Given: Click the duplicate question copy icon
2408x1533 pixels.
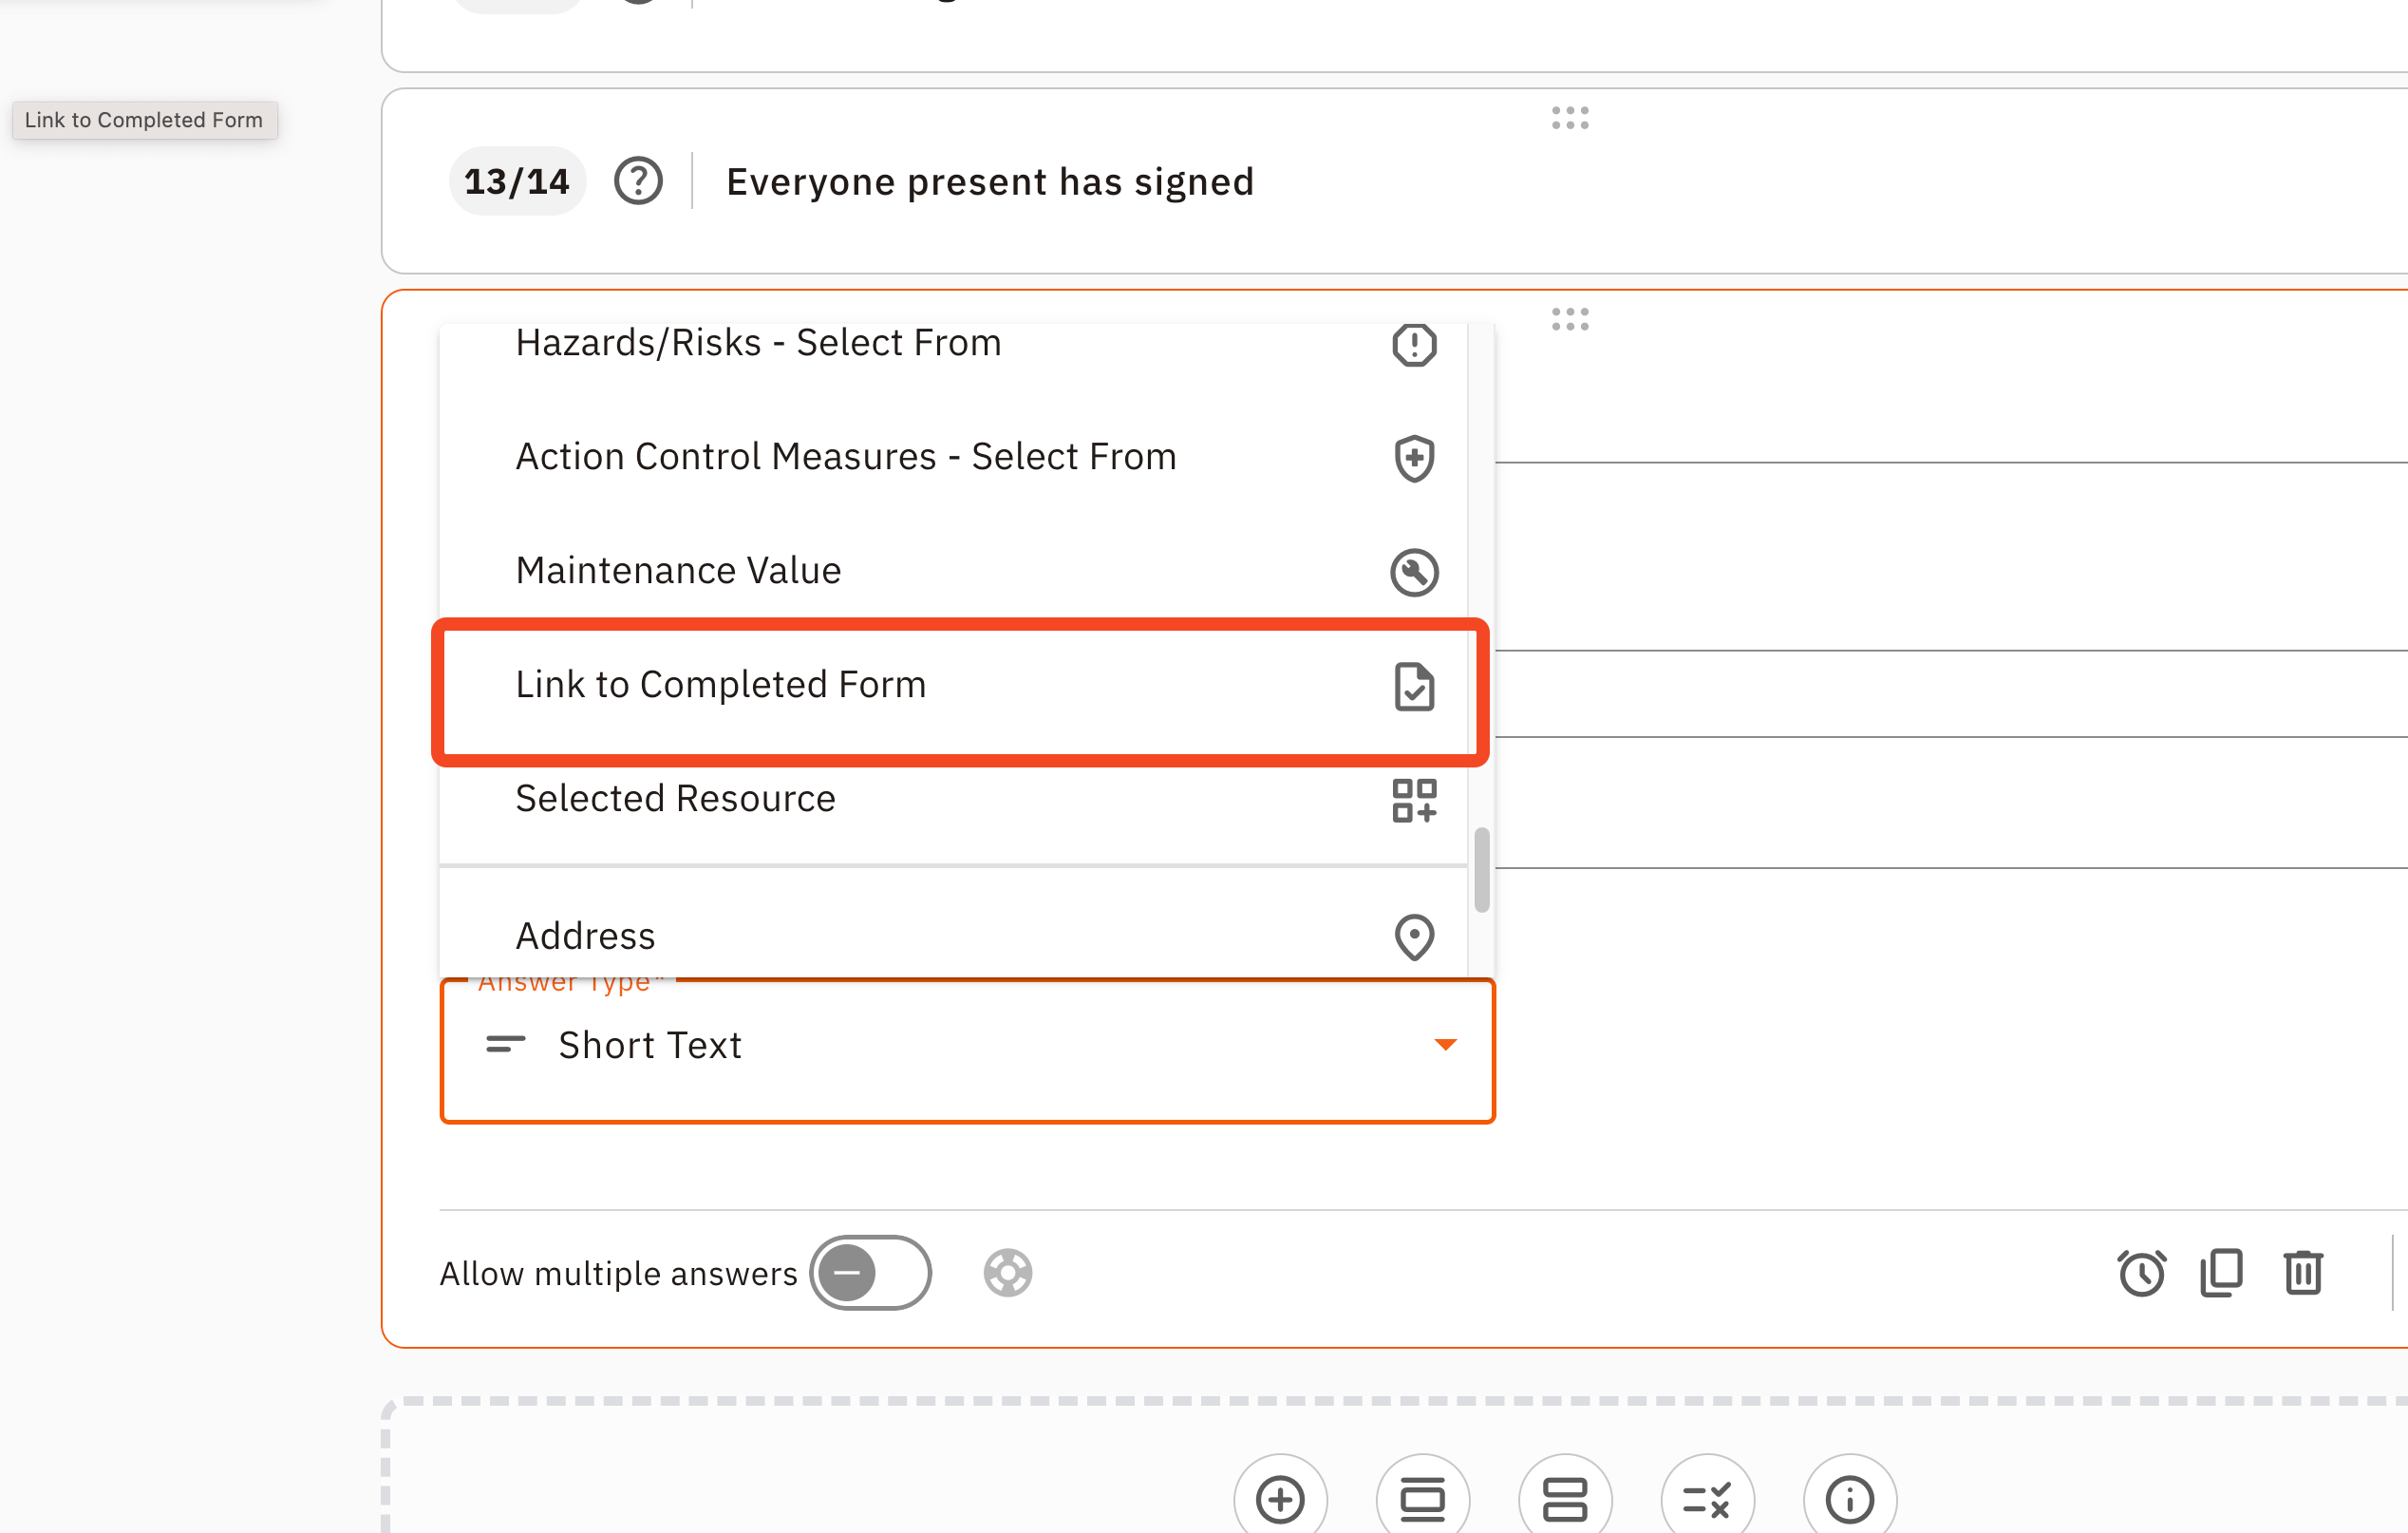Looking at the screenshot, I should [2221, 1273].
